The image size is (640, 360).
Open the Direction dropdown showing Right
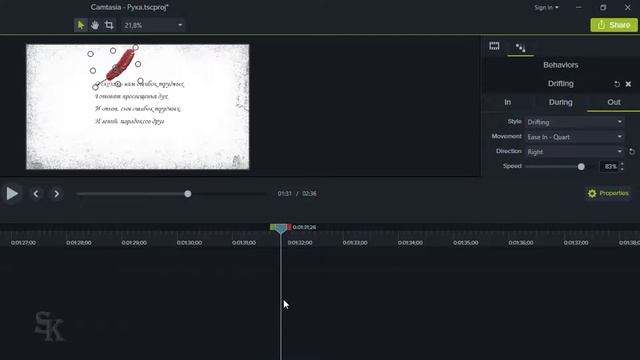575,152
